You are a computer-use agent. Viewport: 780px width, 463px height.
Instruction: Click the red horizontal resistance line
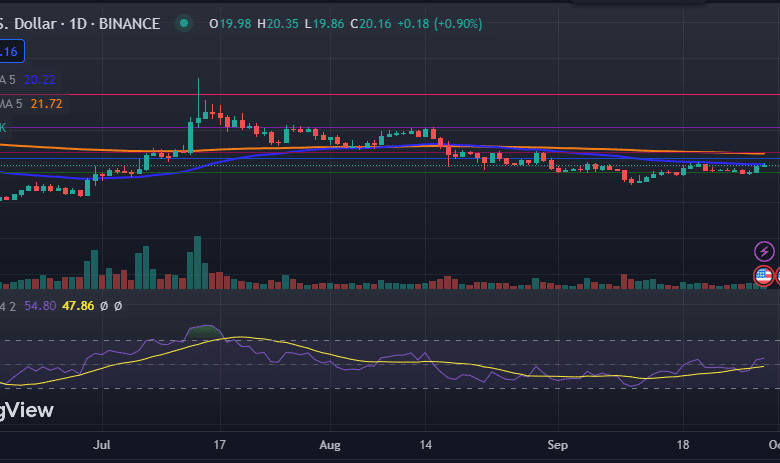tap(500, 95)
